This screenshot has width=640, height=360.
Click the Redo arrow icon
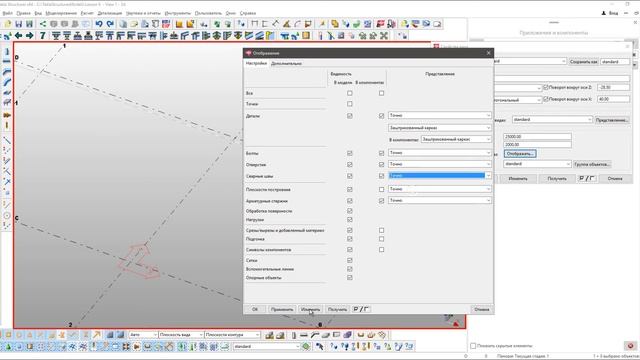[110, 24]
